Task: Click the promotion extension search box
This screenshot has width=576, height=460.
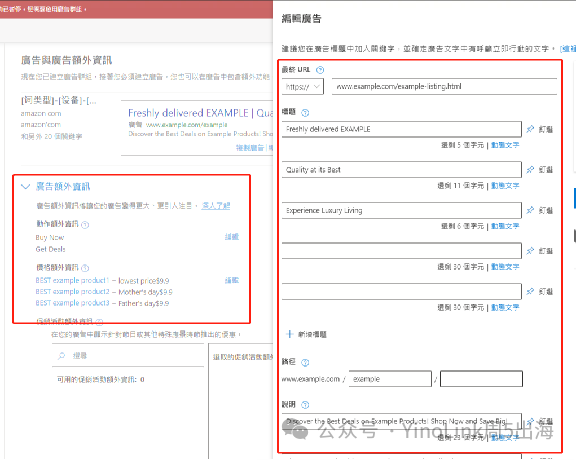Action: (x=128, y=356)
